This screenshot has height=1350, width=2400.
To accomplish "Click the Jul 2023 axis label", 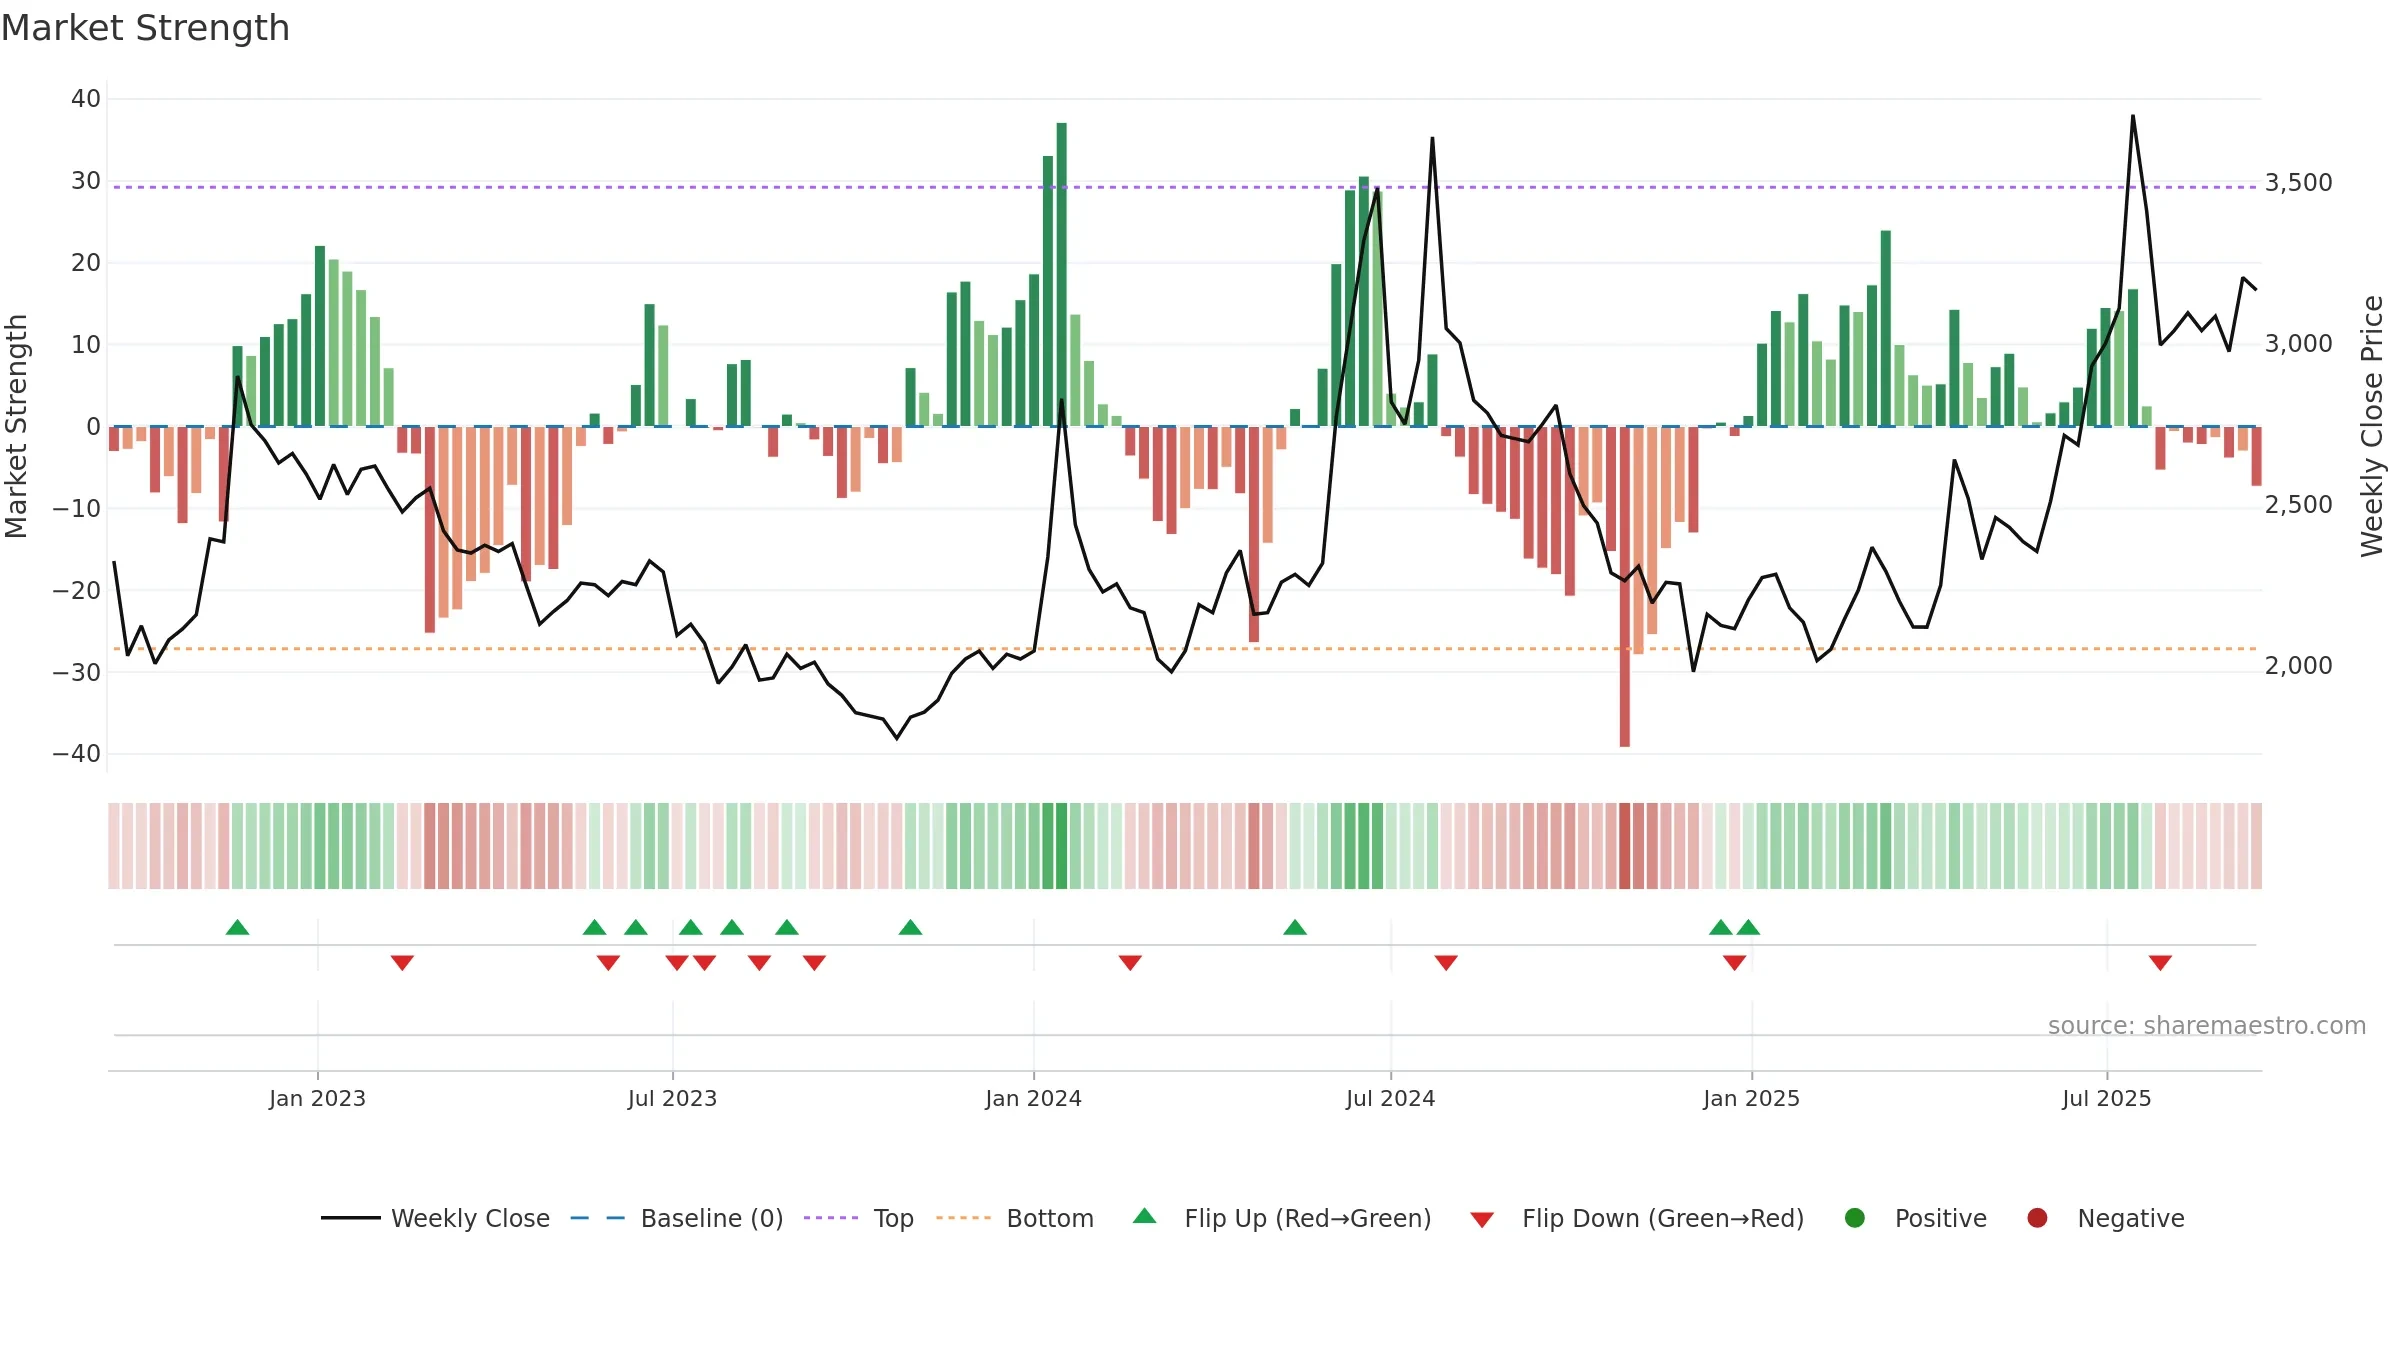I will (x=672, y=1098).
